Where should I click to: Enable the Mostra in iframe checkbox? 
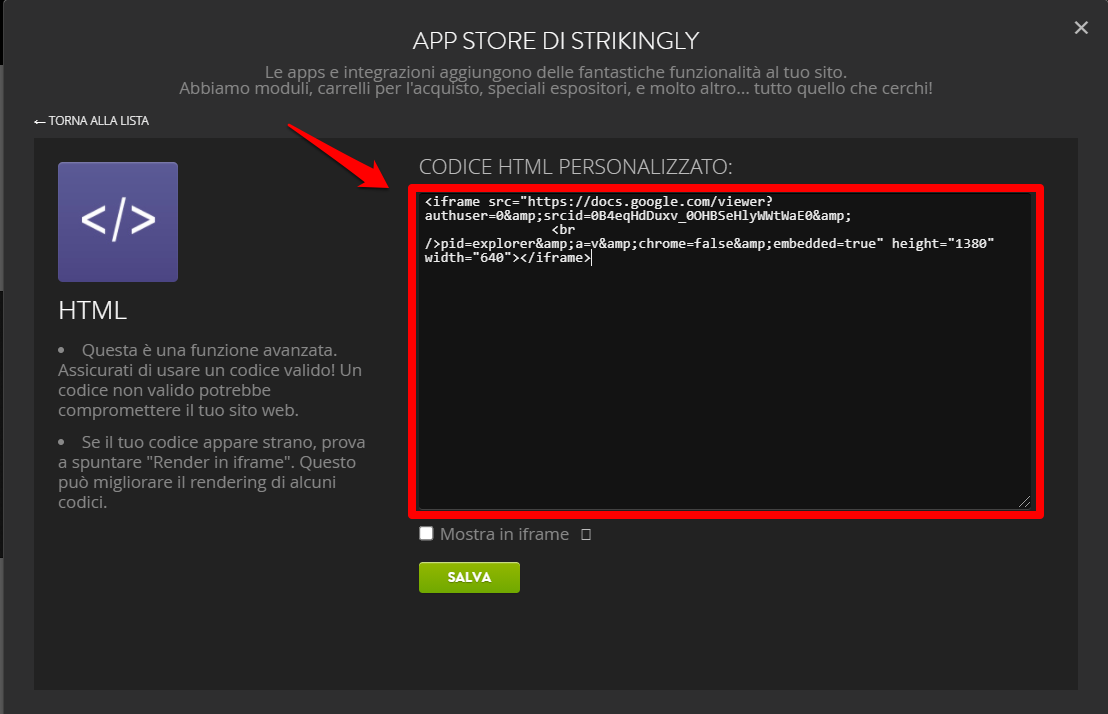tap(426, 533)
